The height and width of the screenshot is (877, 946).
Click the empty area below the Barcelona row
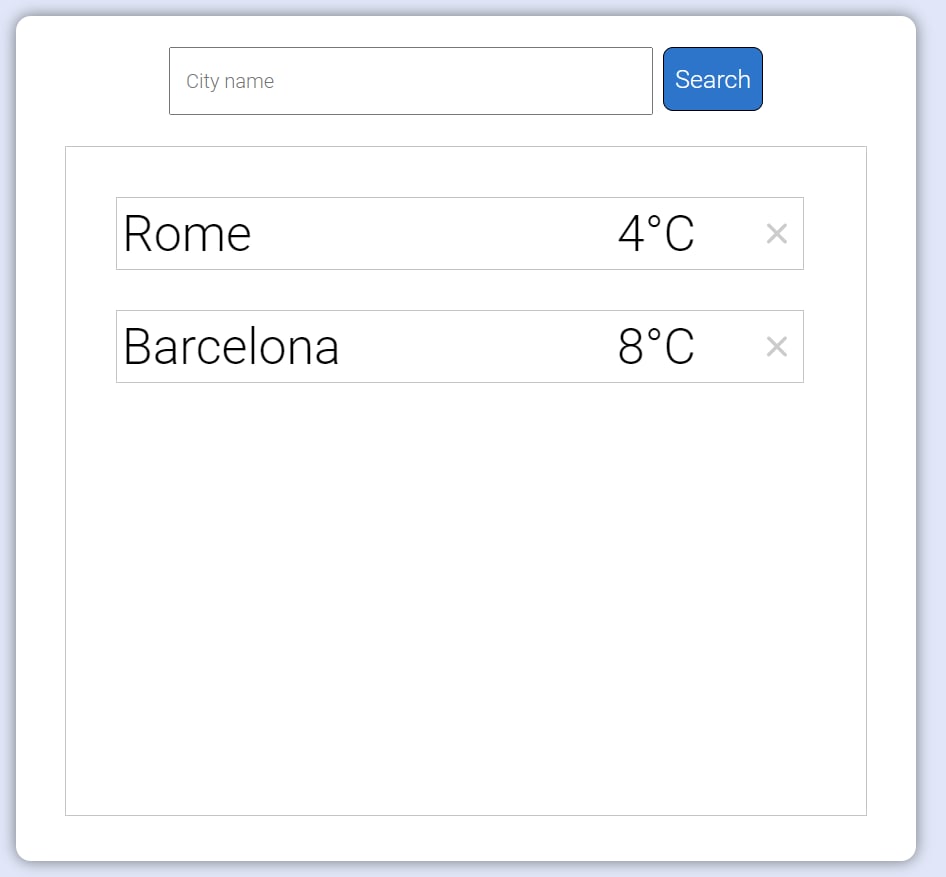pyautogui.click(x=466, y=597)
